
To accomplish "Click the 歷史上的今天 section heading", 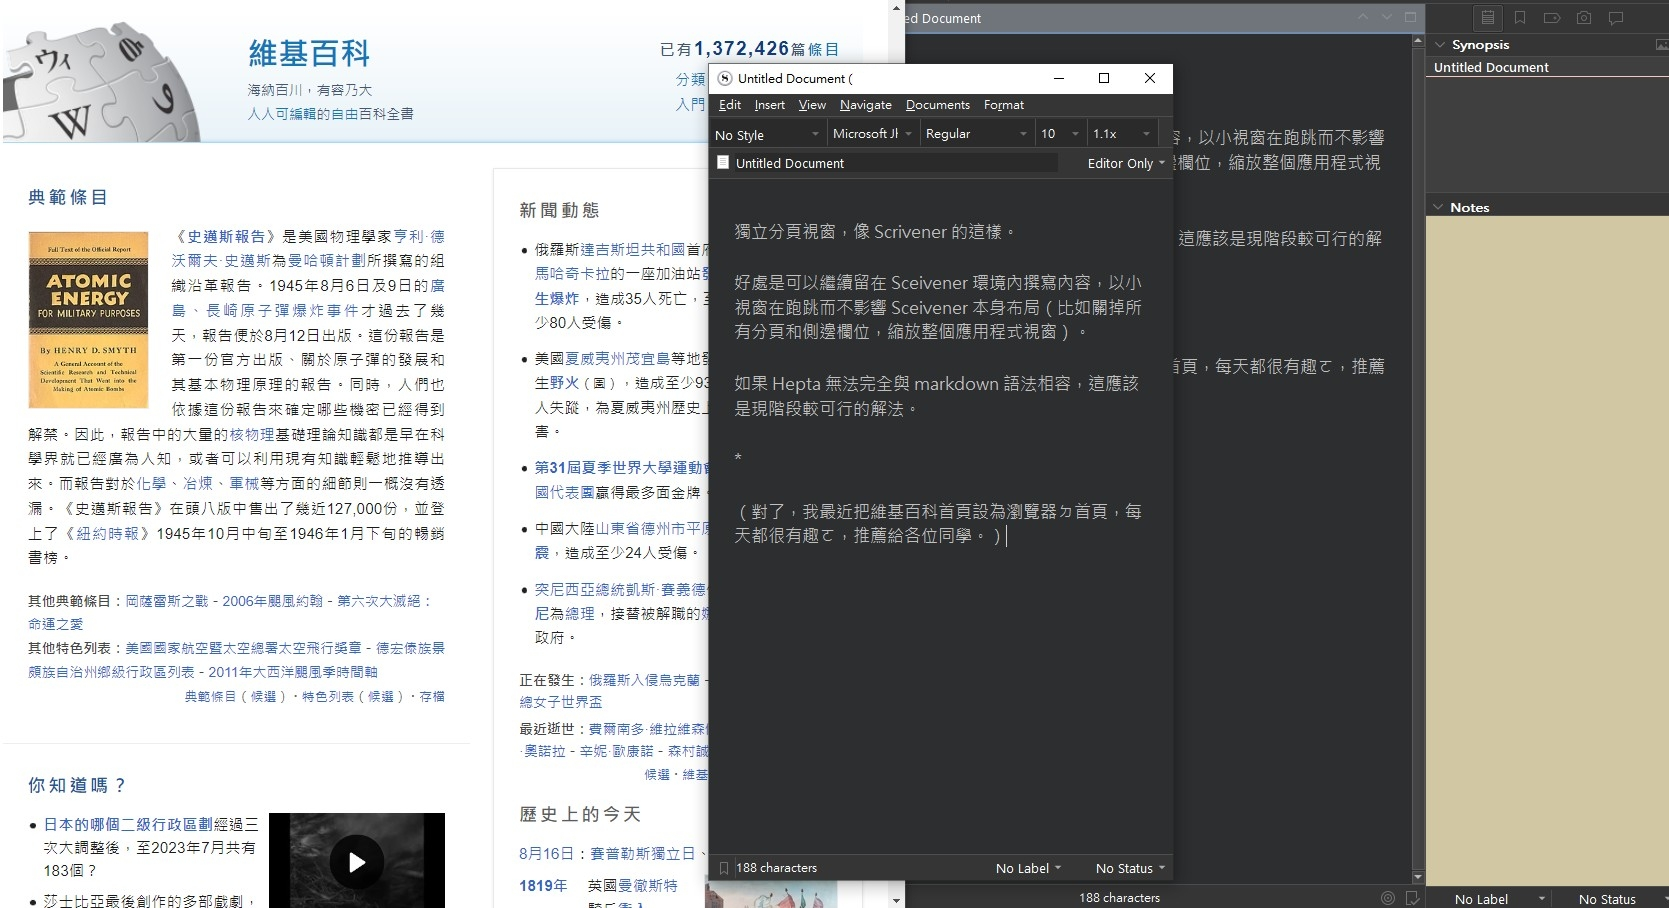I will tap(580, 814).
